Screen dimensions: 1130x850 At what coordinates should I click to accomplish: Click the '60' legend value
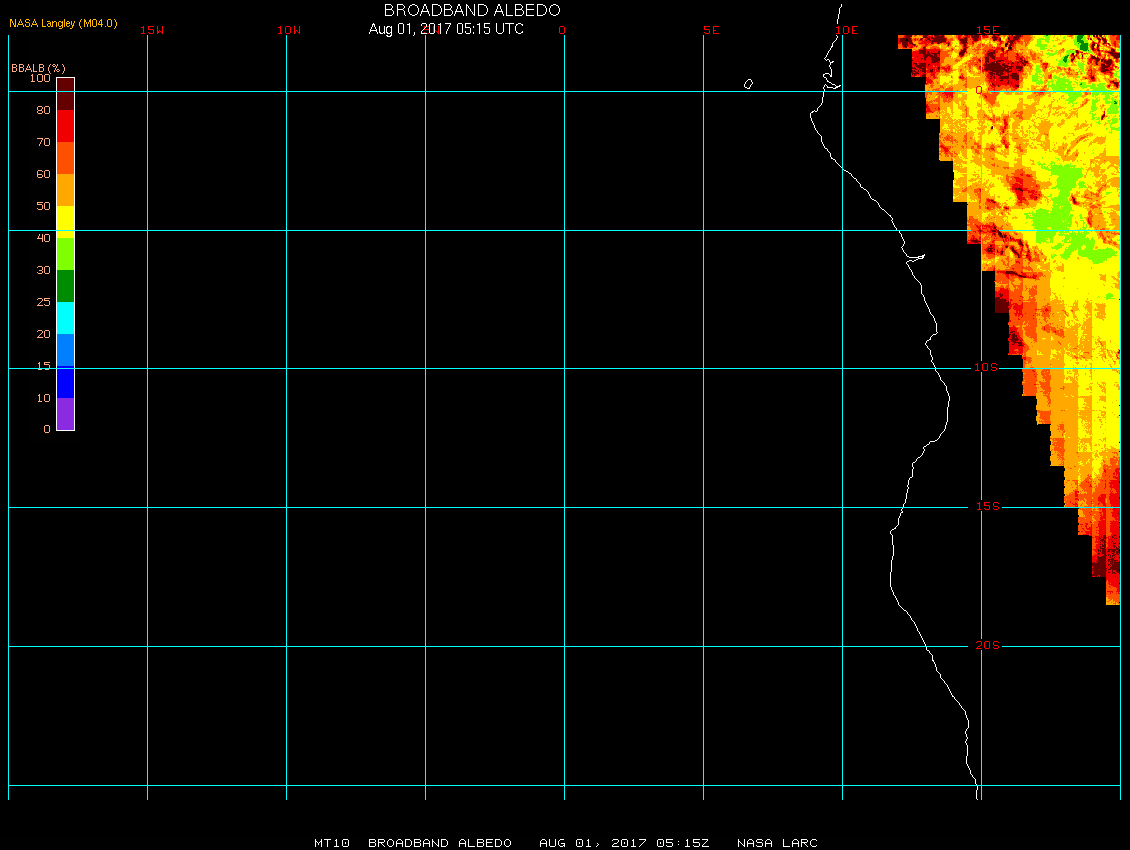pos(44,174)
